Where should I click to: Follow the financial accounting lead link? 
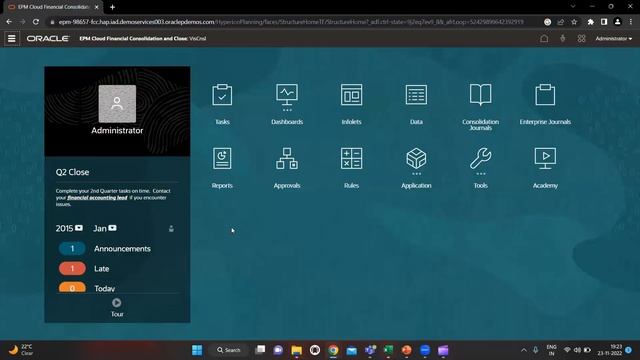(x=97, y=198)
